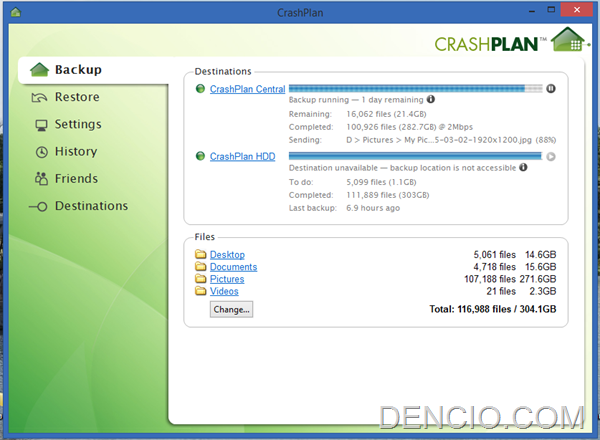Go to the History tab
The width and height of the screenshot is (600, 440).
click(76, 152)
